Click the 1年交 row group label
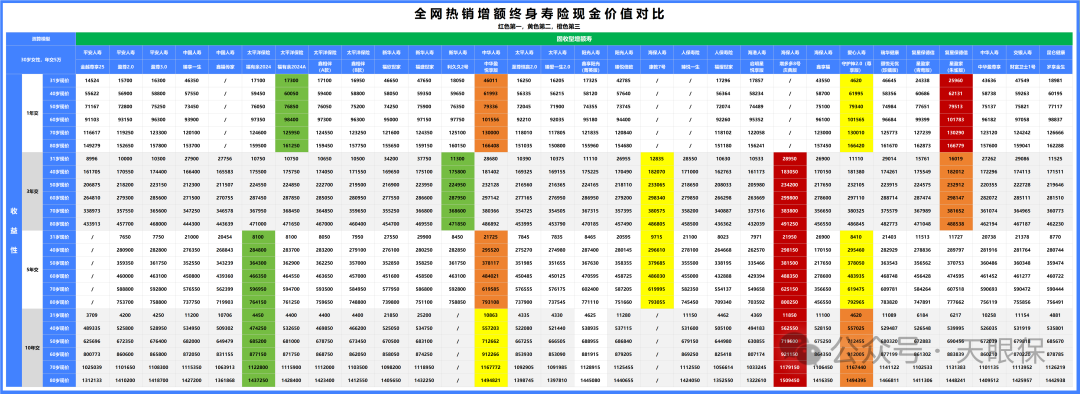This screenshot has width=1080, height=394. [x=32, y=113]
